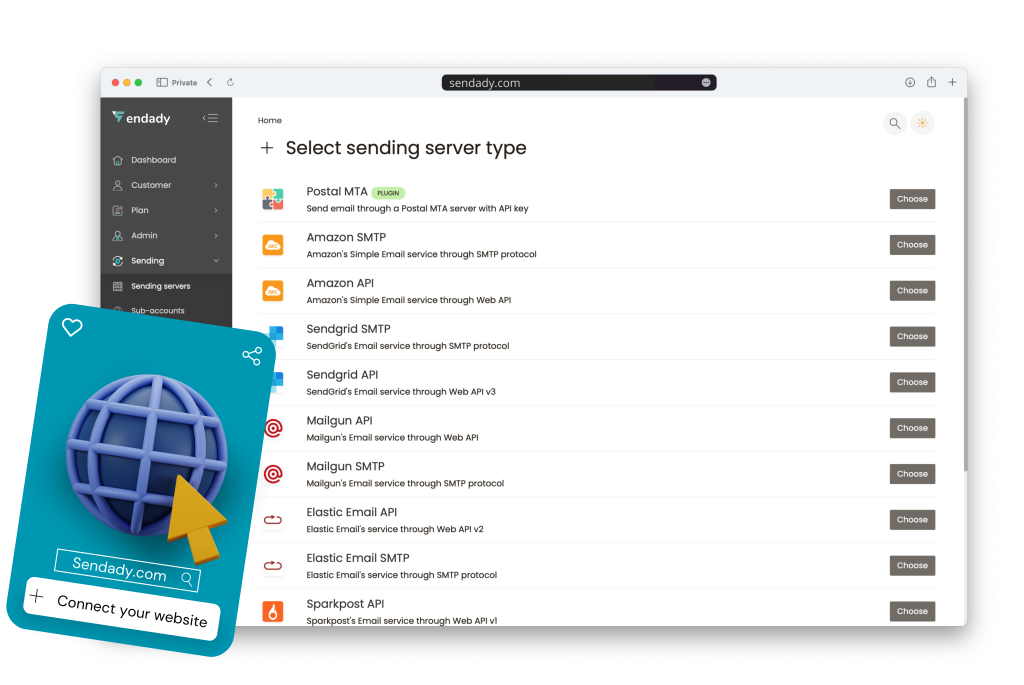1024x685 pixels.
Task: Open the search magnifier icon
Action: (x=895, y=123)
